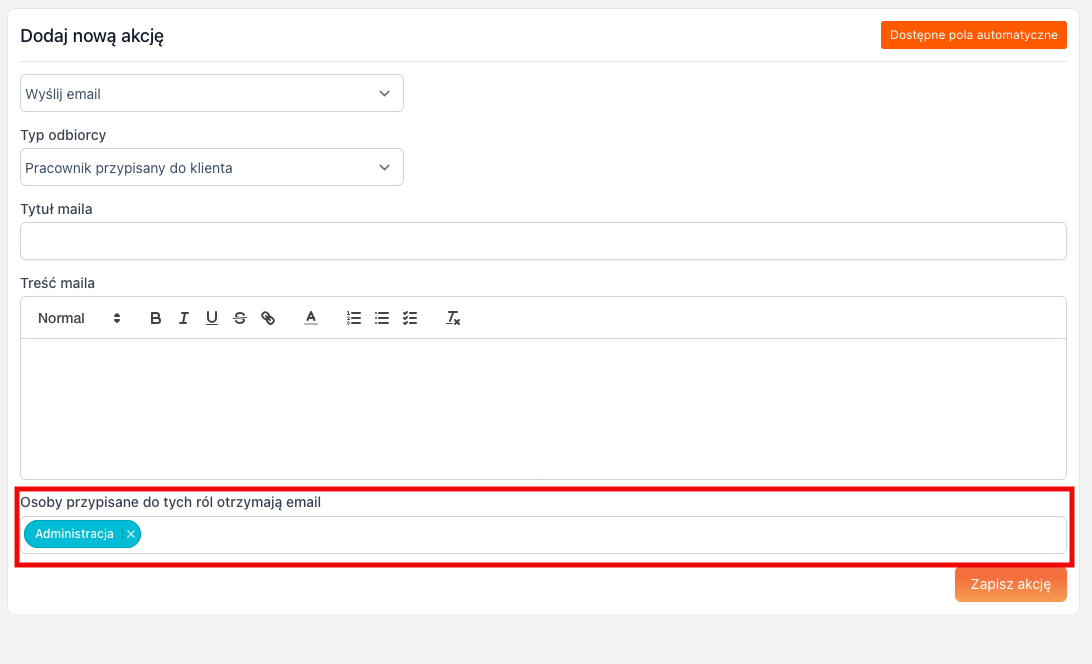
Task: Open the text color picker
Action: point(311,318)
